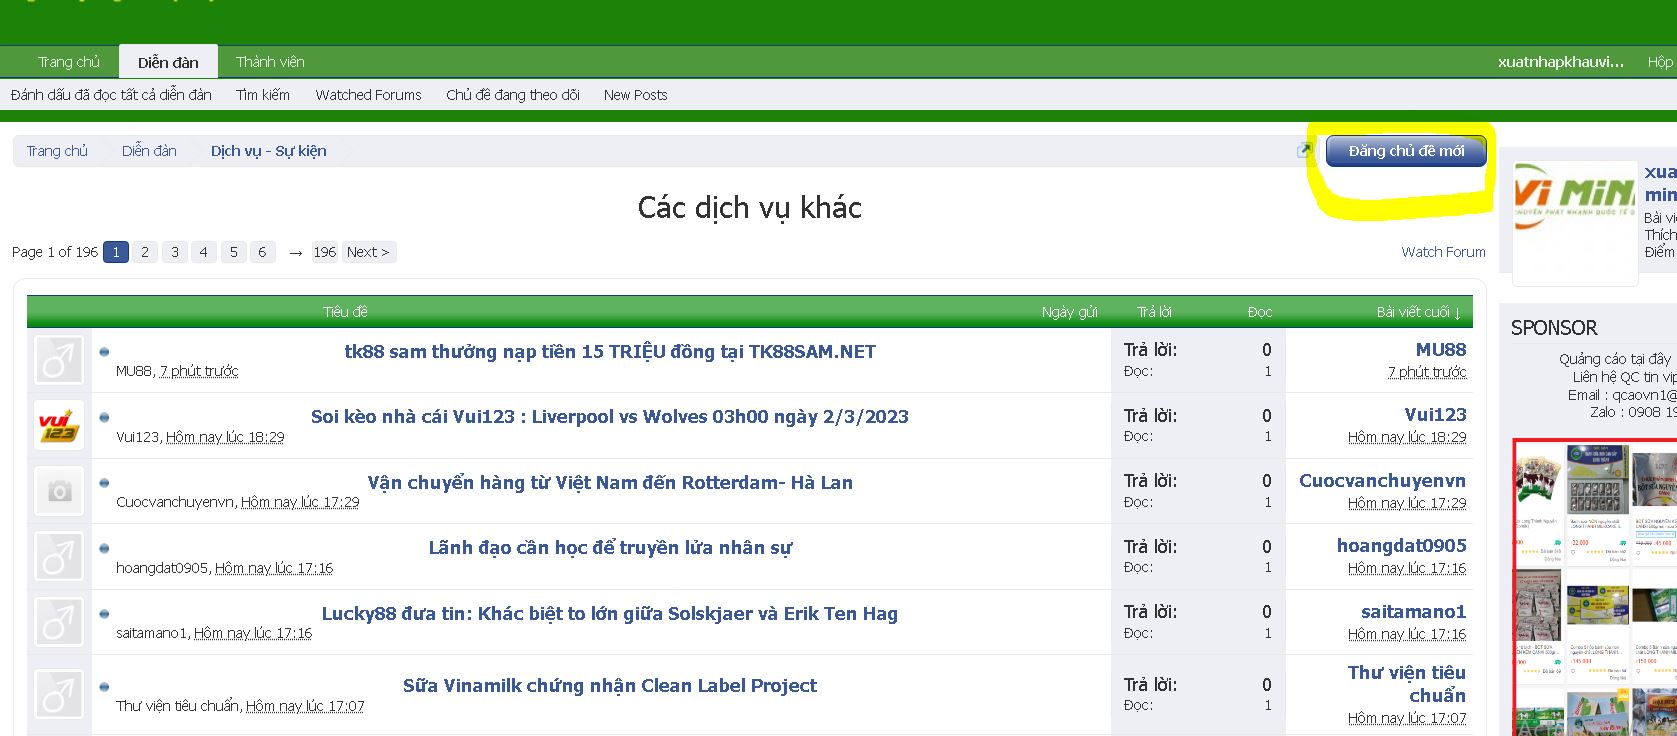
Task: Click Đăng chủ đề mới button
Action: [1405, 151]
